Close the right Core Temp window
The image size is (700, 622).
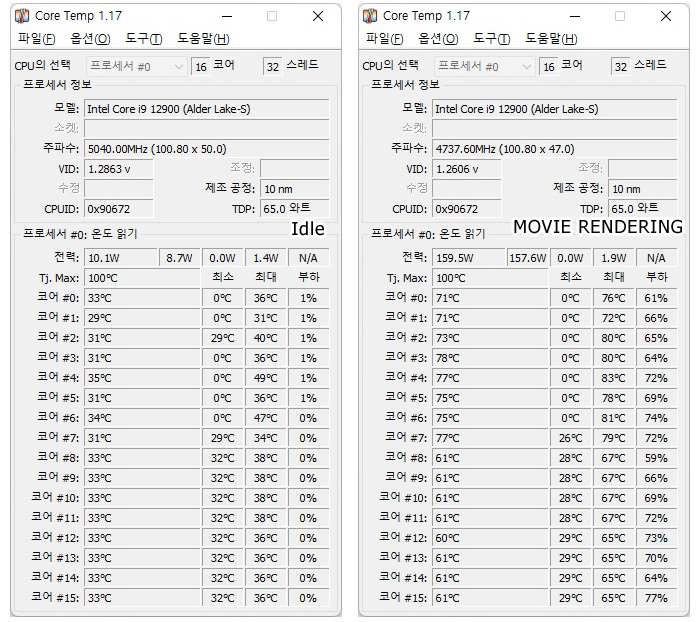(666, 17)
